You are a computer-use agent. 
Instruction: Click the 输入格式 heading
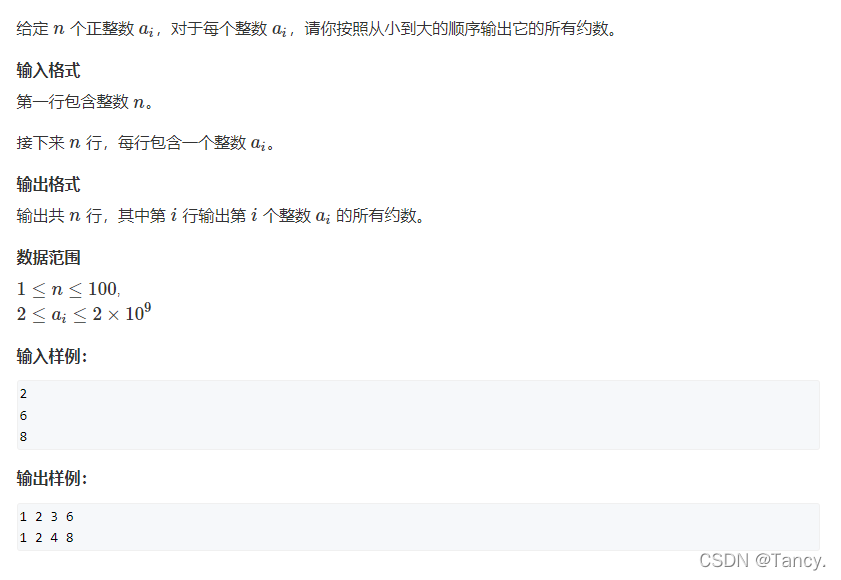click(48, 70)
